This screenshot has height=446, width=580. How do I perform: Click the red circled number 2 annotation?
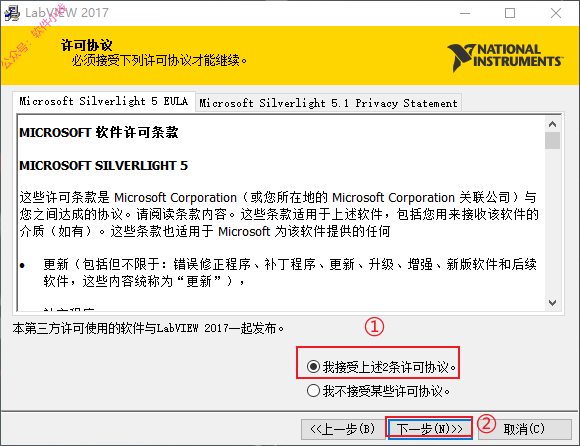point(486,423)
